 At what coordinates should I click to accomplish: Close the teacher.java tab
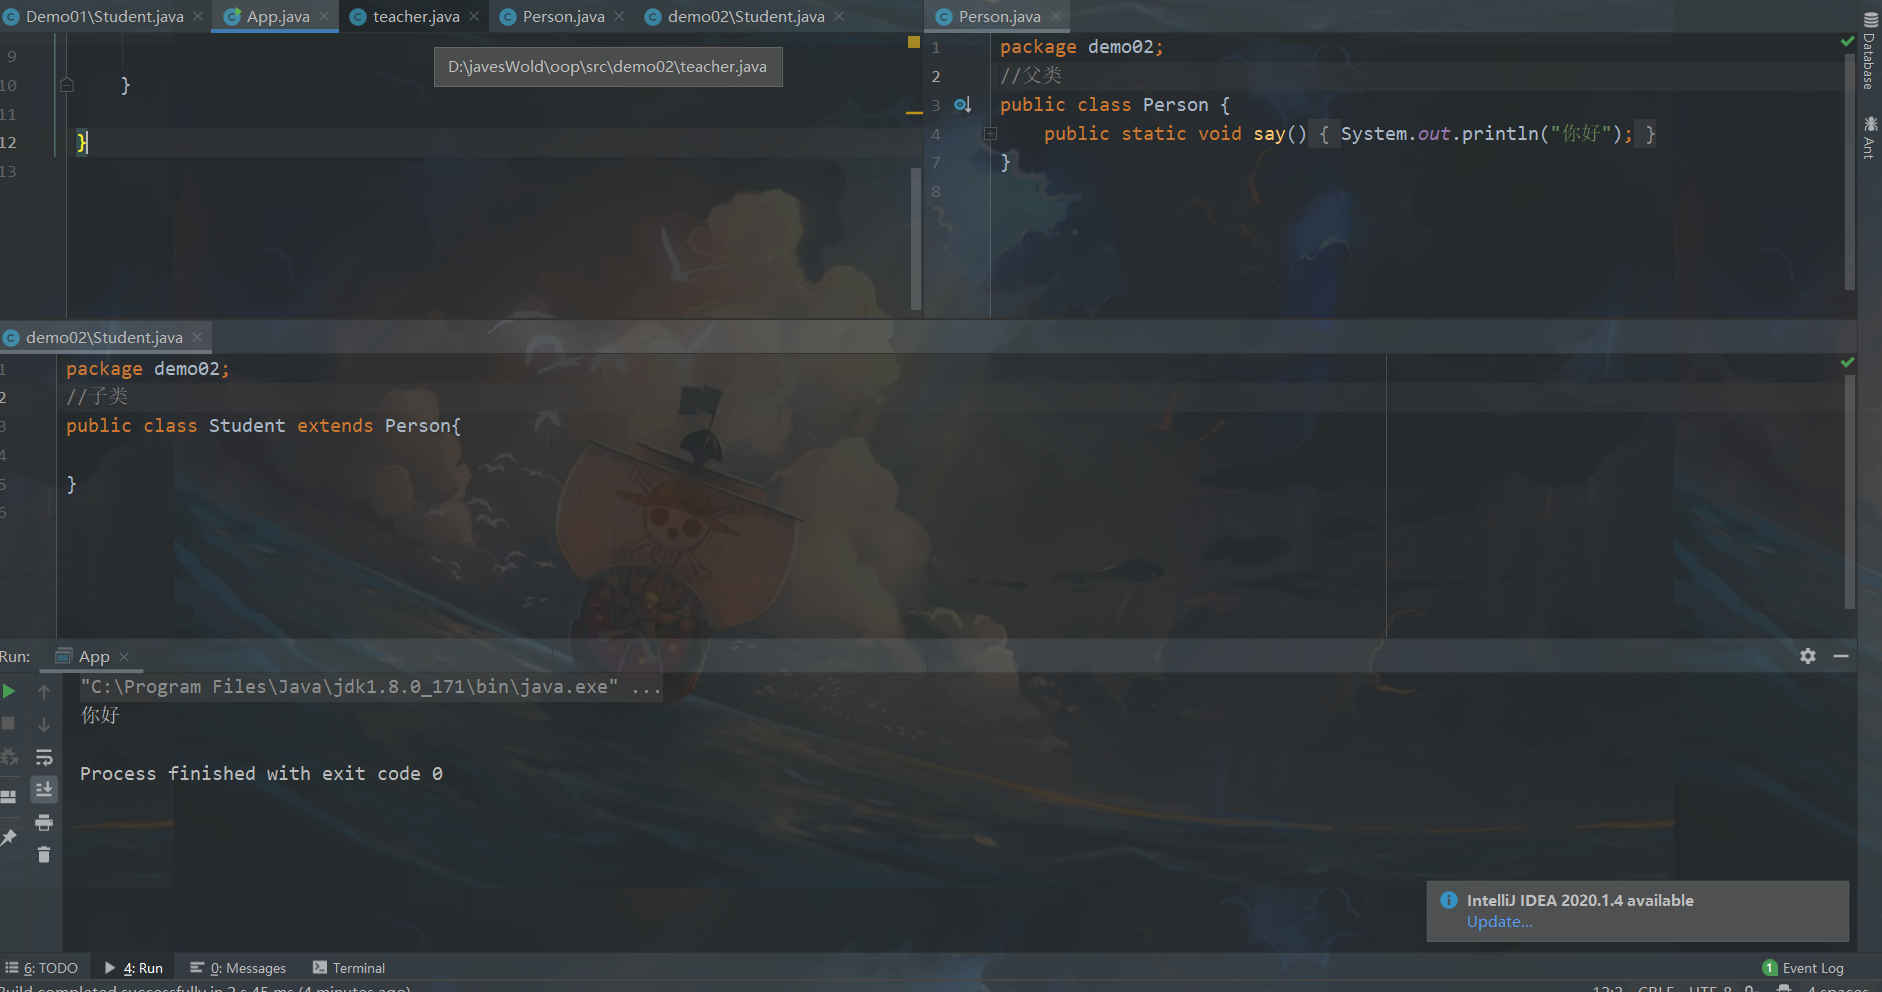click(x=474, y=16)
